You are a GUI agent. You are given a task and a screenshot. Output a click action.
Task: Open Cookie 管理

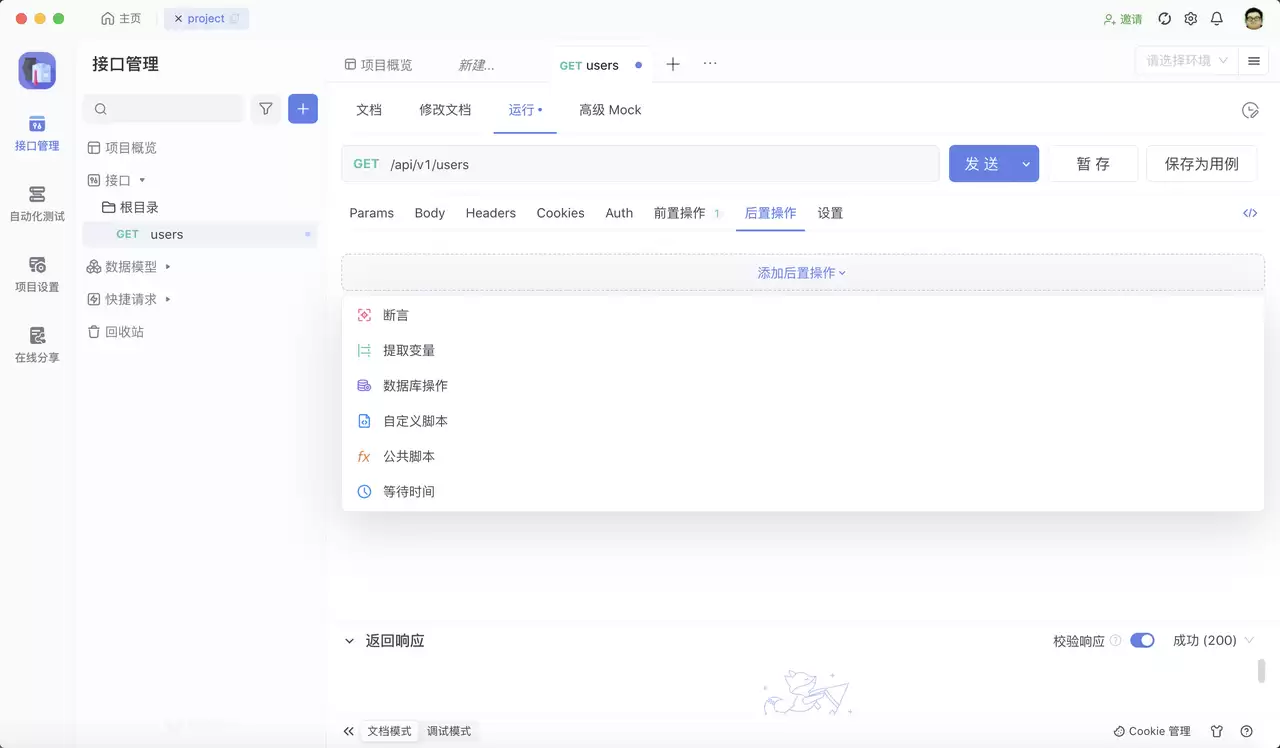pos(1152,731)
